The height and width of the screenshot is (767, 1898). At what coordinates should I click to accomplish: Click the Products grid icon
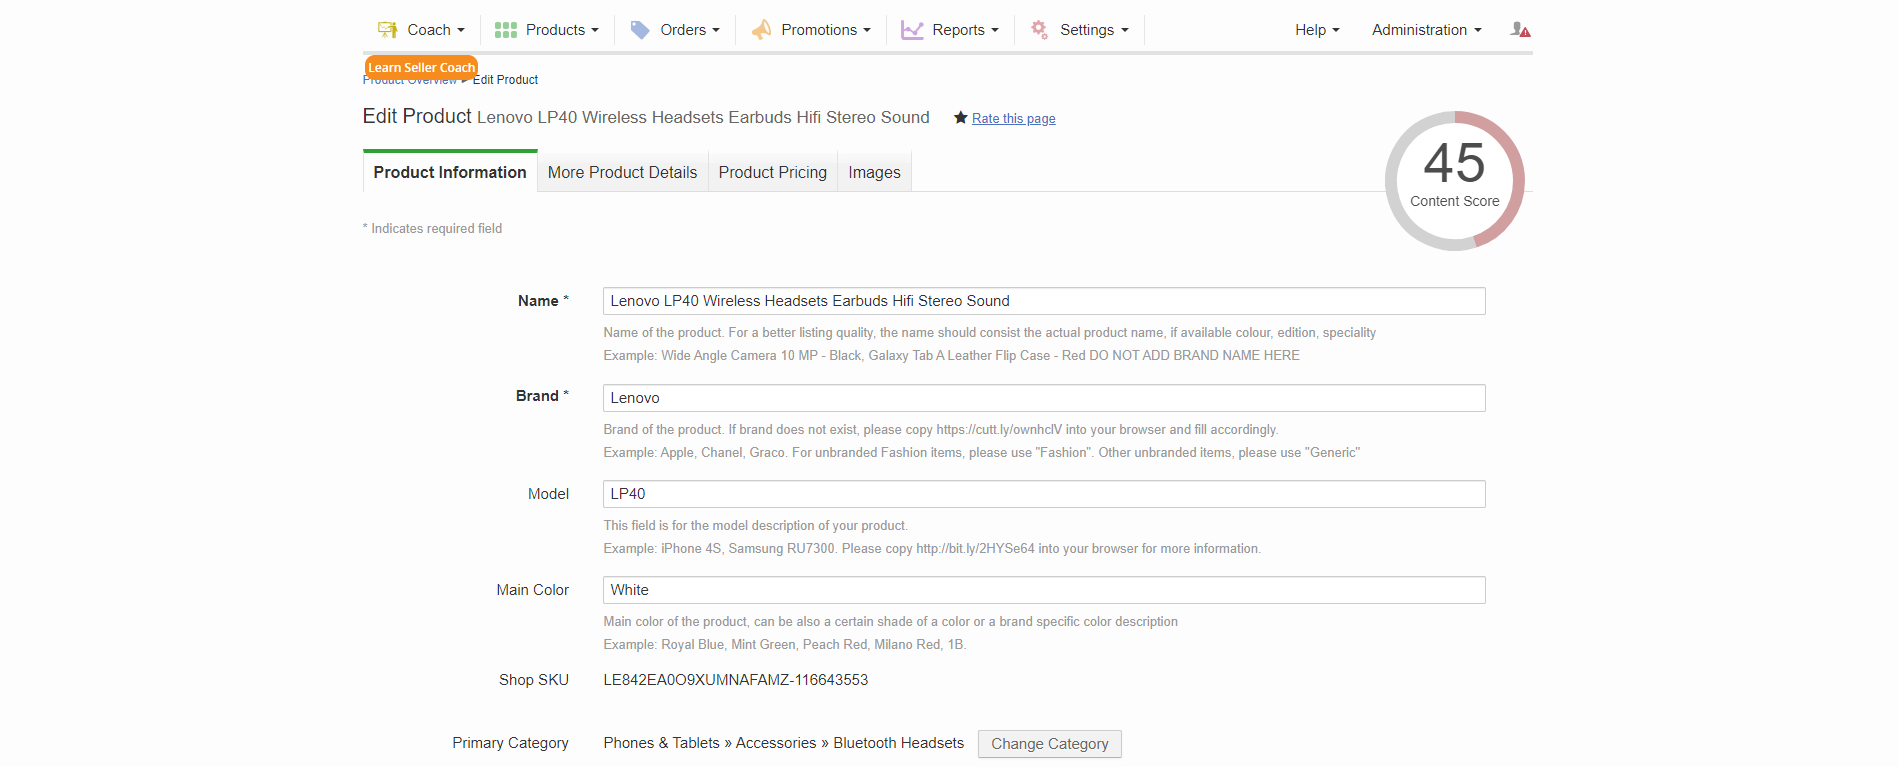[505, 30]
